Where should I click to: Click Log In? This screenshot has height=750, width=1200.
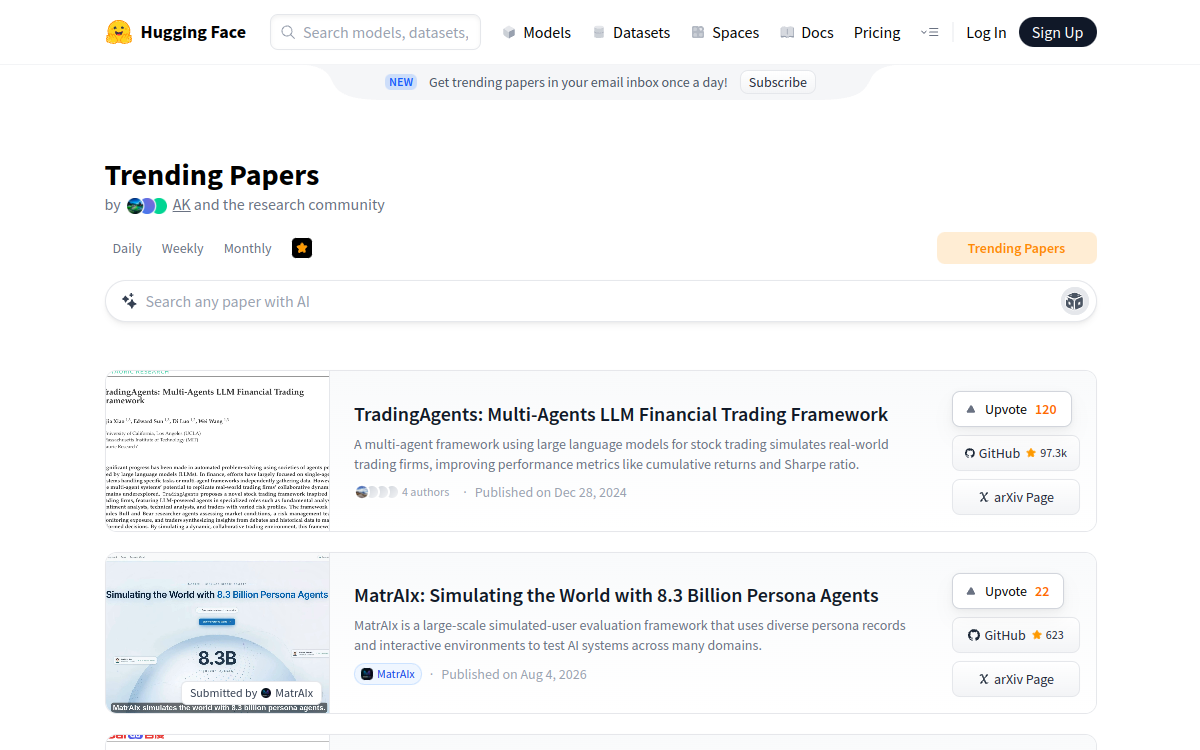coord(986,32)
